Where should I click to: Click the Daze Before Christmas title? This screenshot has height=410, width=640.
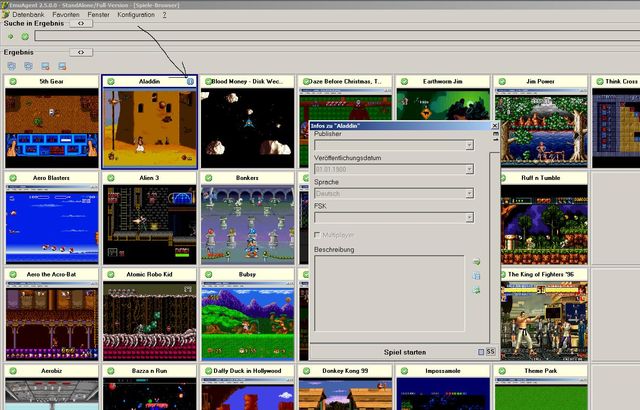coord(345,82)
